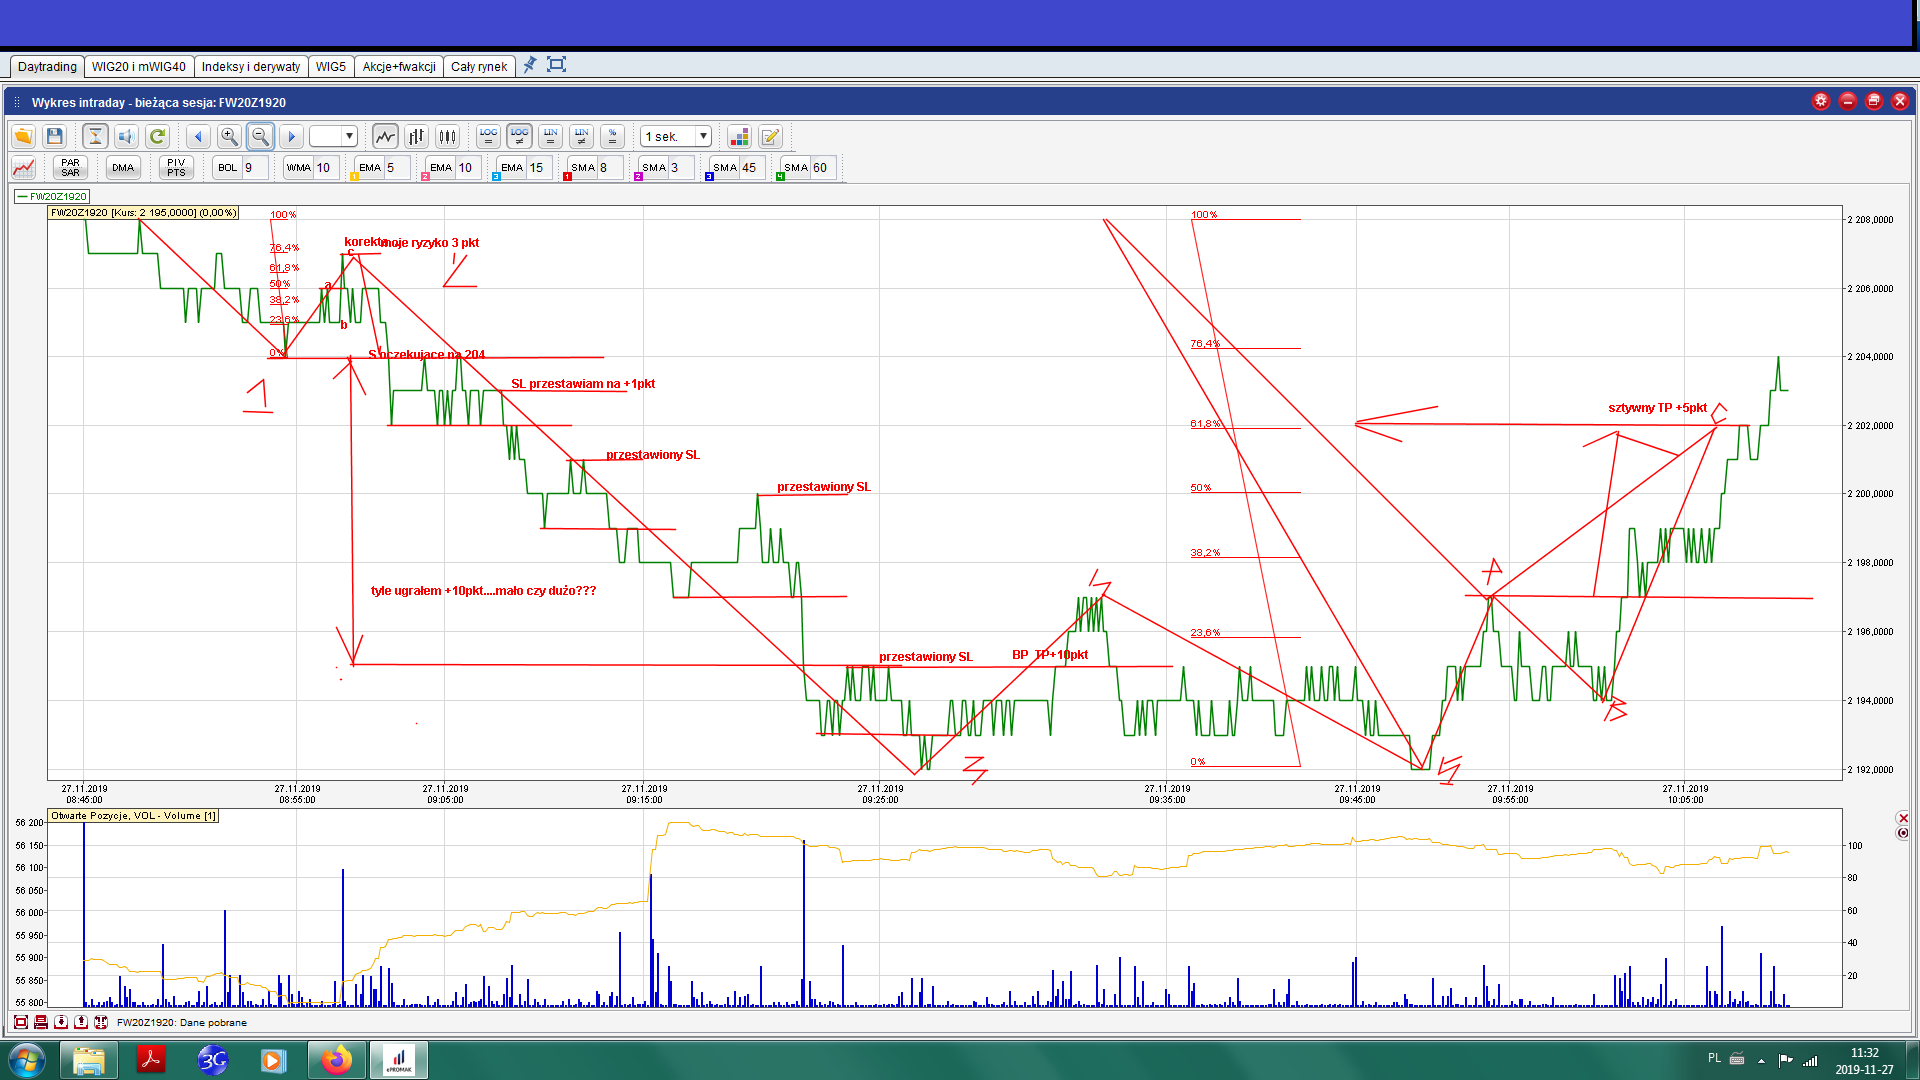The image size is (1920, 1080).
Task: Click the BOL period value field
Action: click(x=255, y=167)
